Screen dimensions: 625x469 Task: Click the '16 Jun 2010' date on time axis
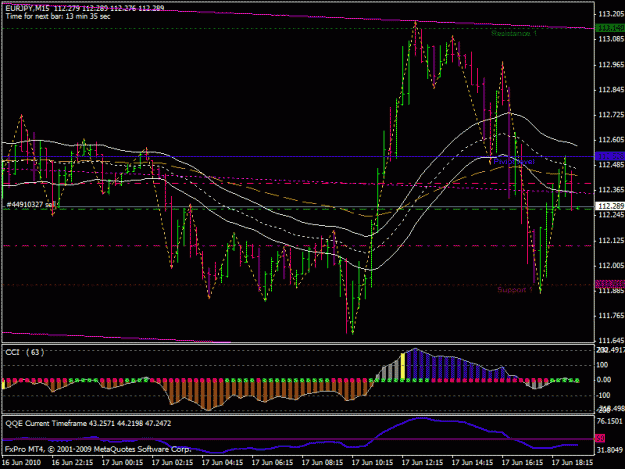21,462
